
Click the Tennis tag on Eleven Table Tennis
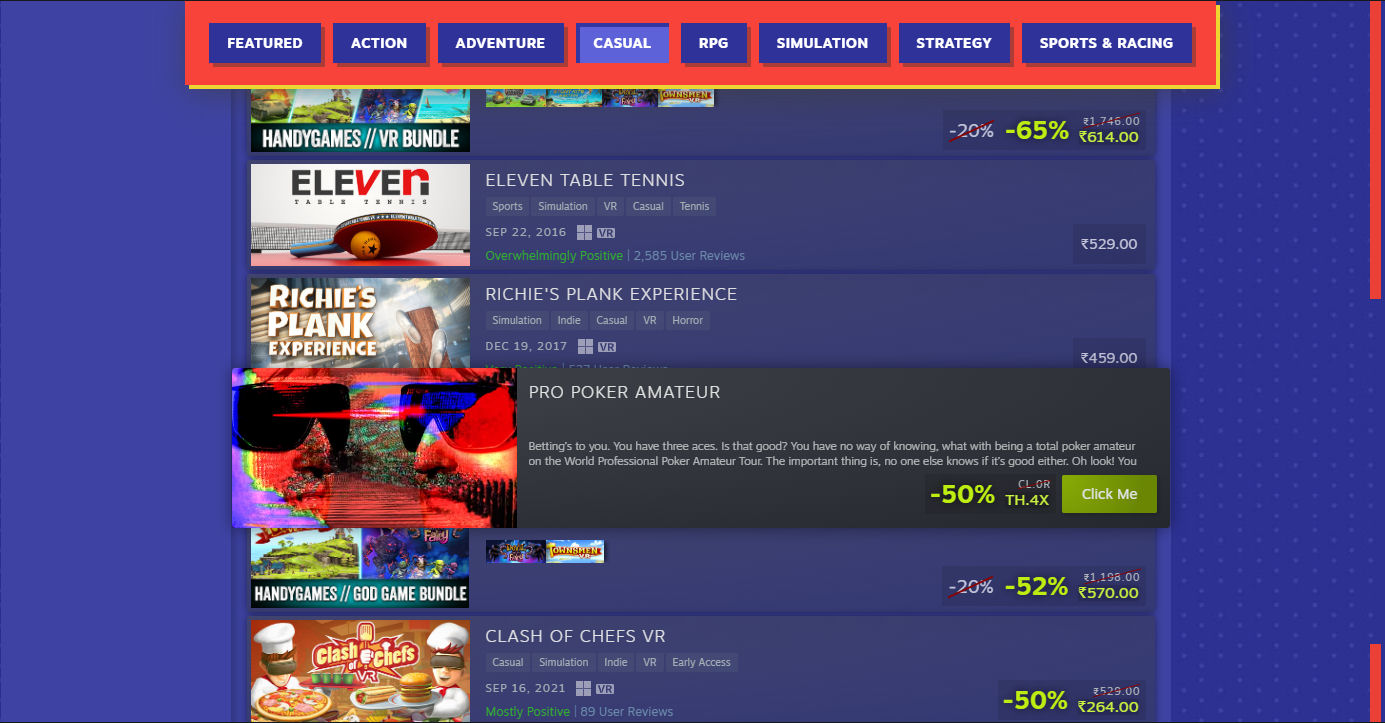coord(694,206)
